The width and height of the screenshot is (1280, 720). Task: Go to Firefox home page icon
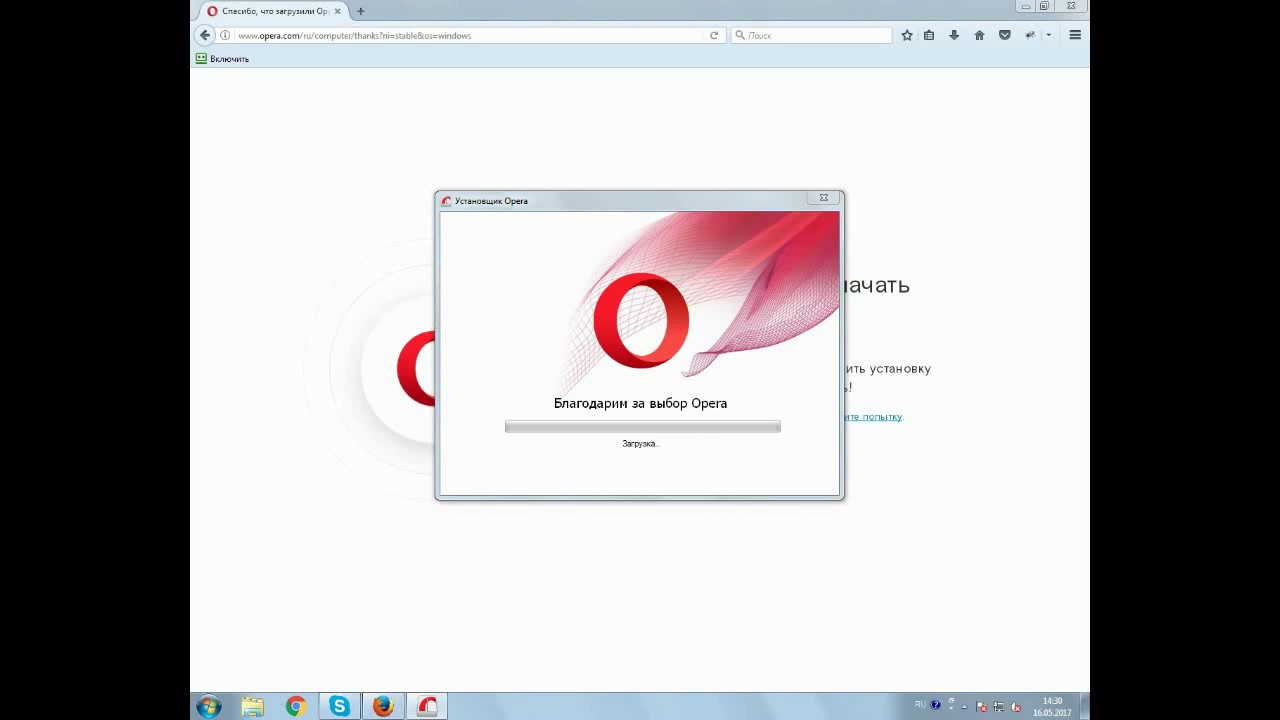[979, 35]
